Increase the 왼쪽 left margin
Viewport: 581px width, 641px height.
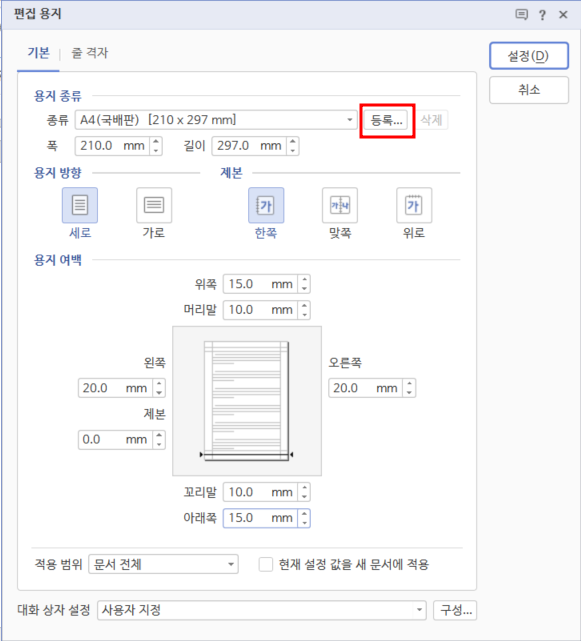click(159, 383)
